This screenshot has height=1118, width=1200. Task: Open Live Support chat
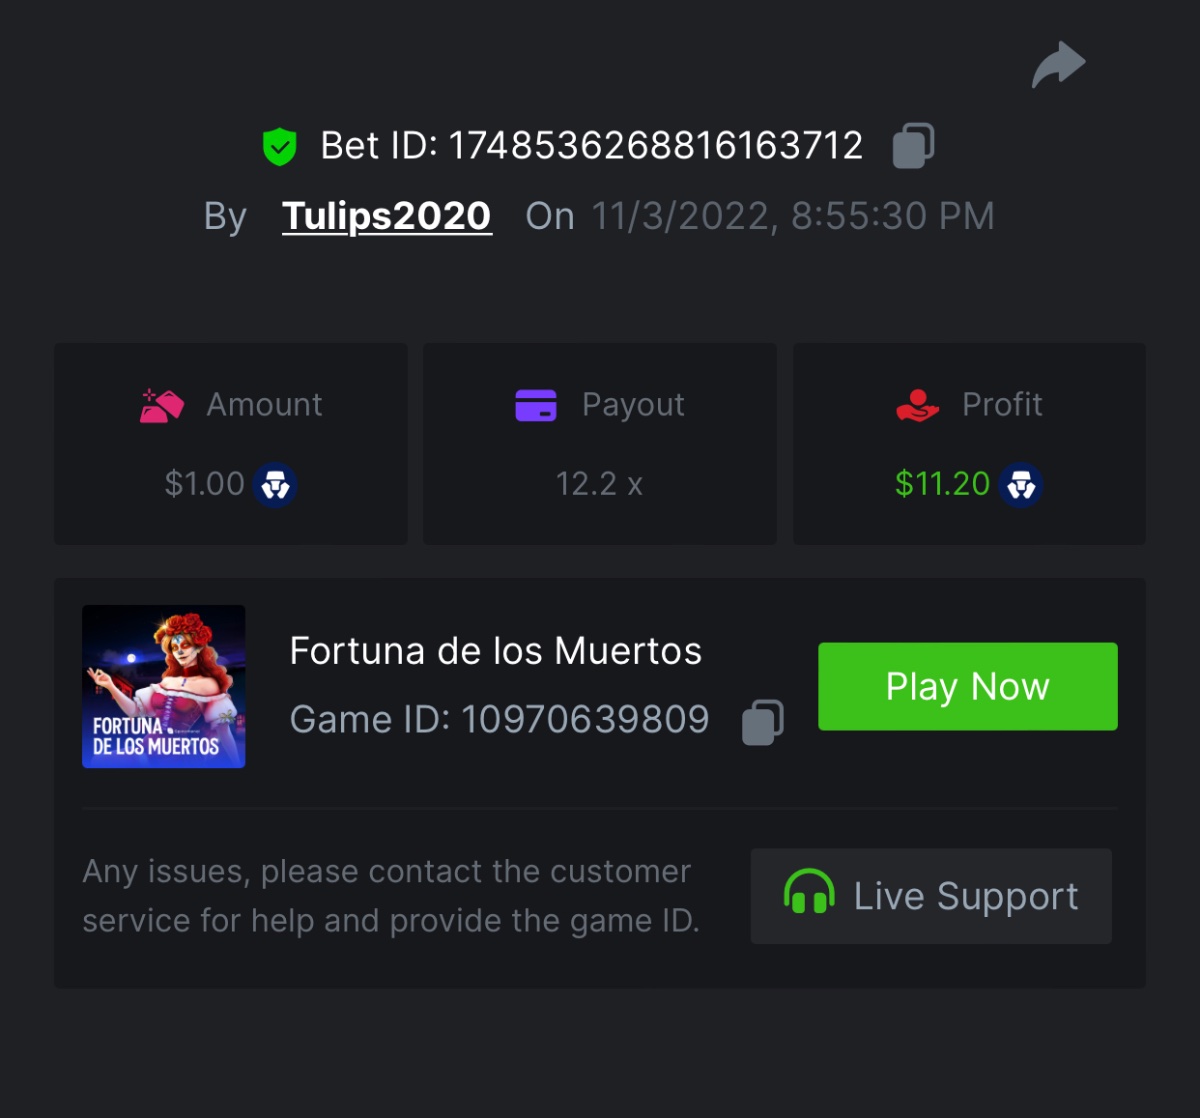tap(931, 896)
